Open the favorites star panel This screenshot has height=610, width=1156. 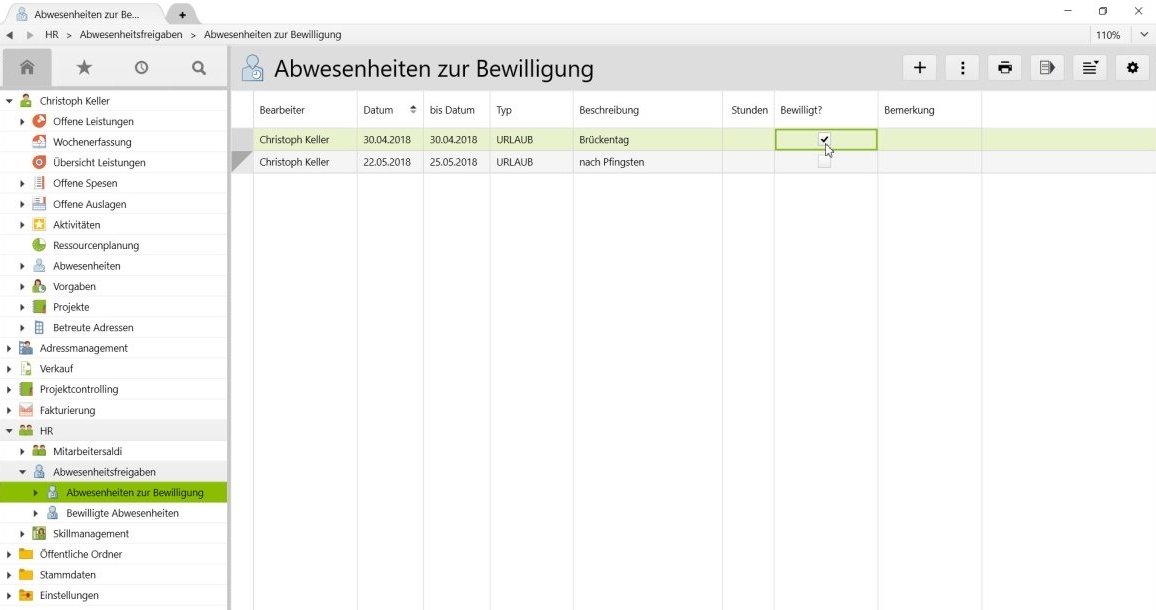[84, 67]
